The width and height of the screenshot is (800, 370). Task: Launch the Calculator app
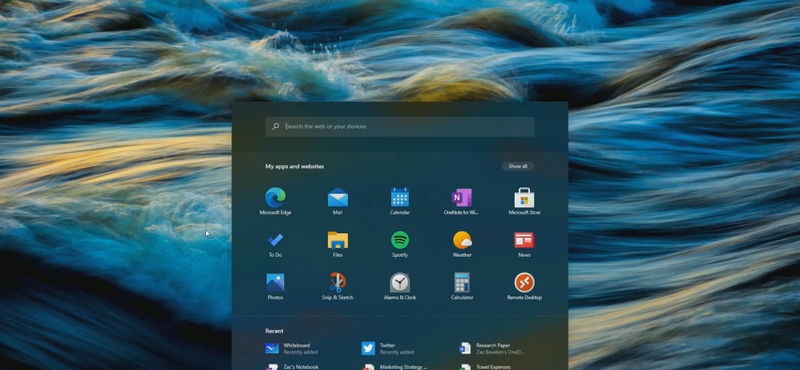[462, 286]
